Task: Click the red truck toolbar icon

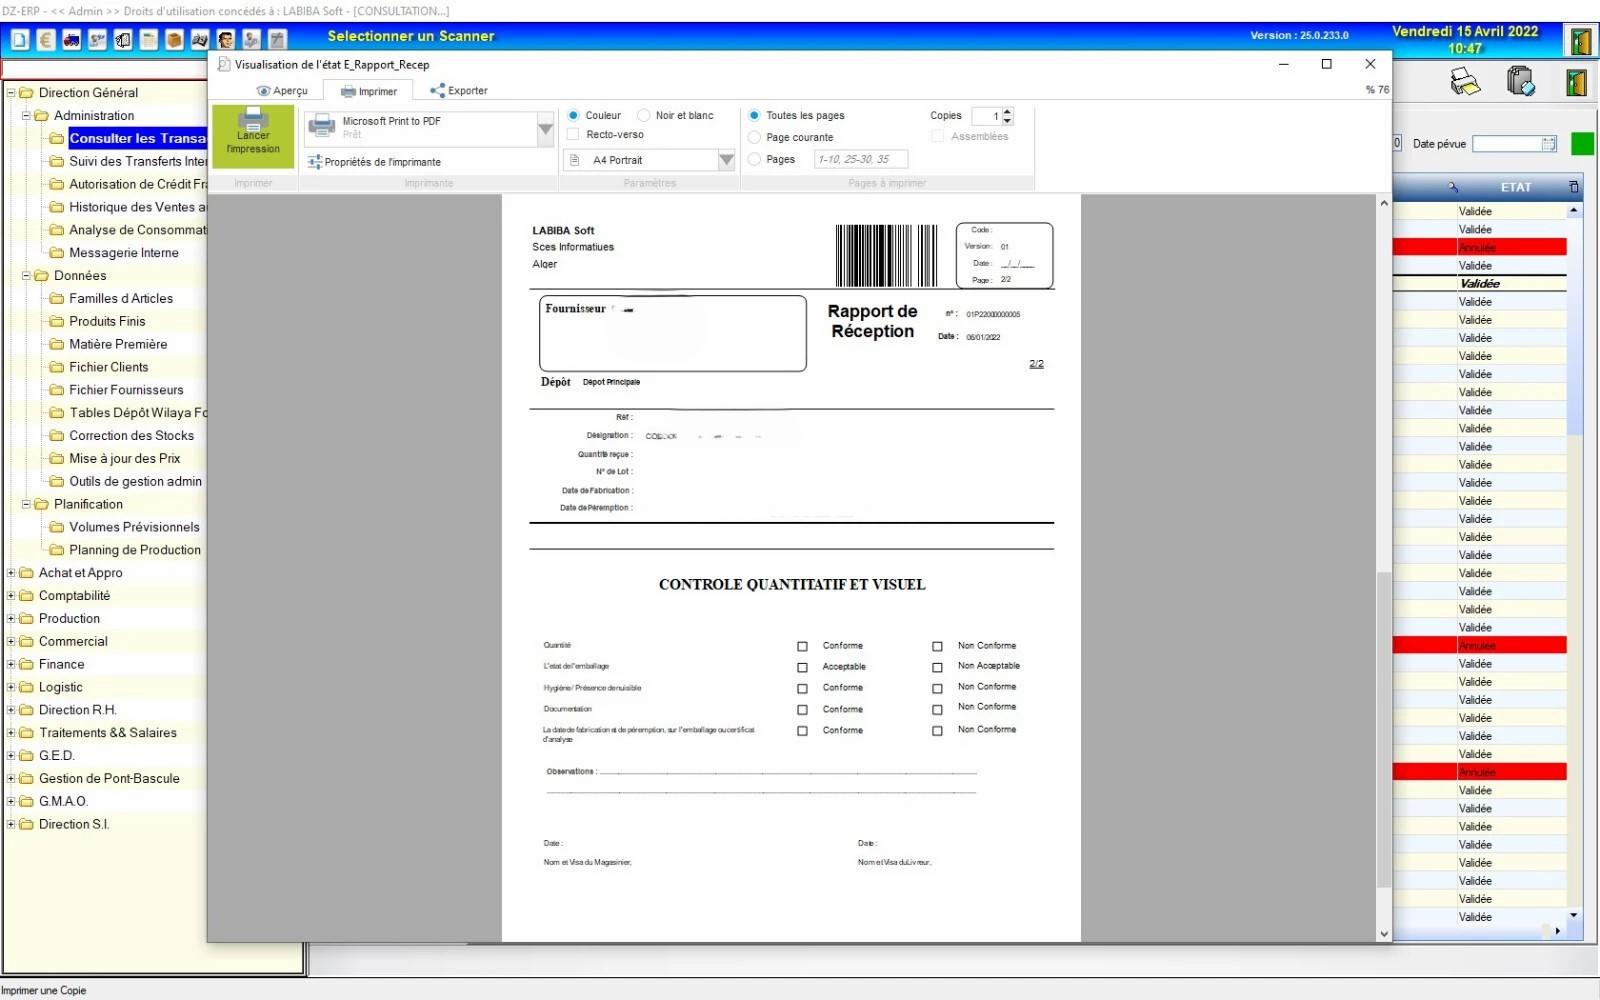Action: pos(71,40)
